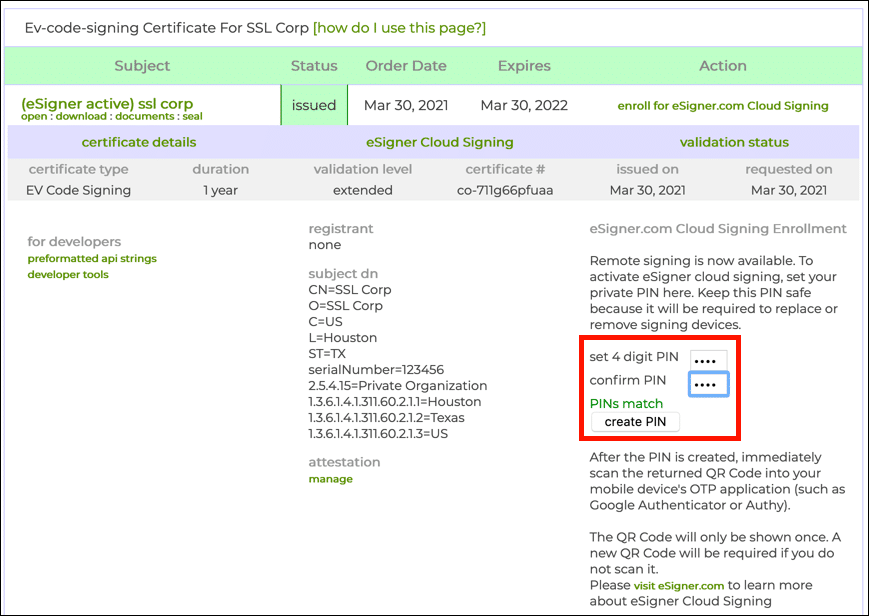The width and height of the screenshot is (869, 616).
Task: Focus the 'set 4 digit PIN' field
Action: (708, 358)
